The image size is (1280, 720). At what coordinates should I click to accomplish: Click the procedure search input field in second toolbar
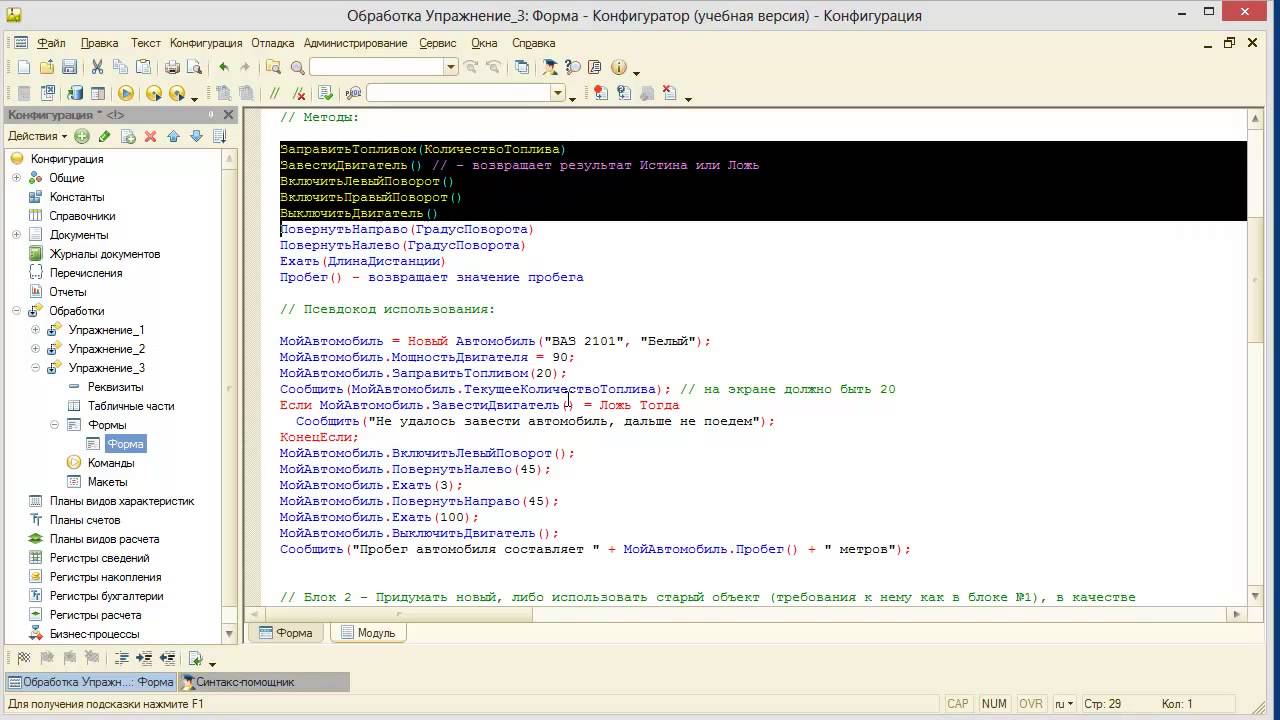click(x=459, y=93)
